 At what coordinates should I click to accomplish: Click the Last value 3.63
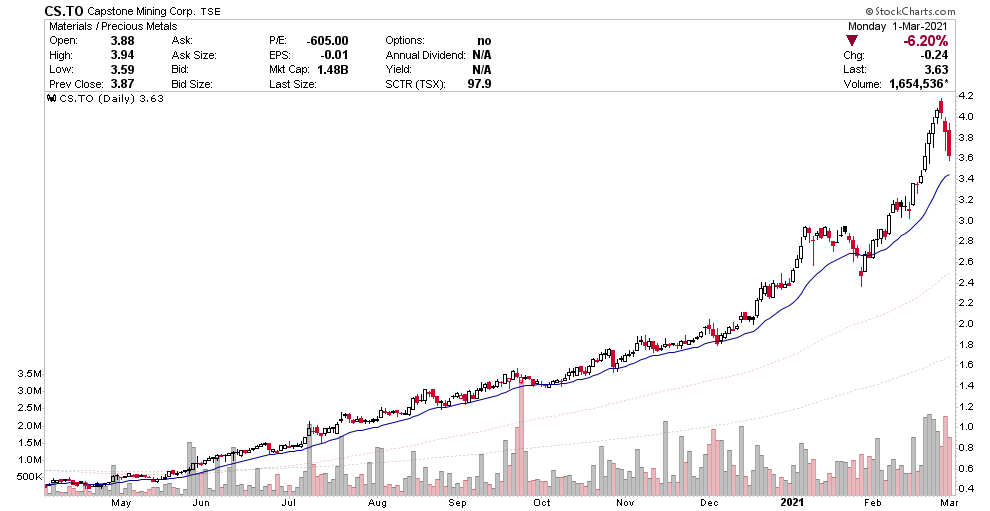coord(937,69)
